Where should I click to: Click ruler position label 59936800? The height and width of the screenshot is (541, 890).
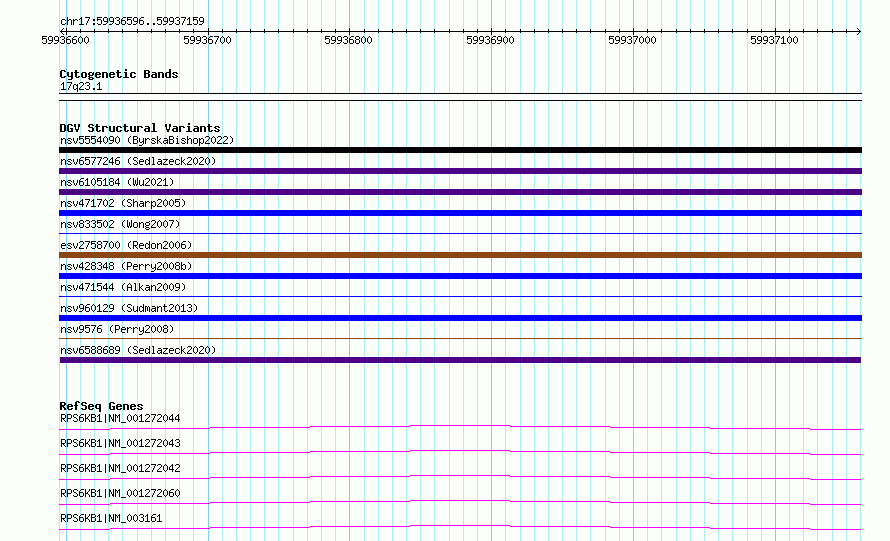349,40
